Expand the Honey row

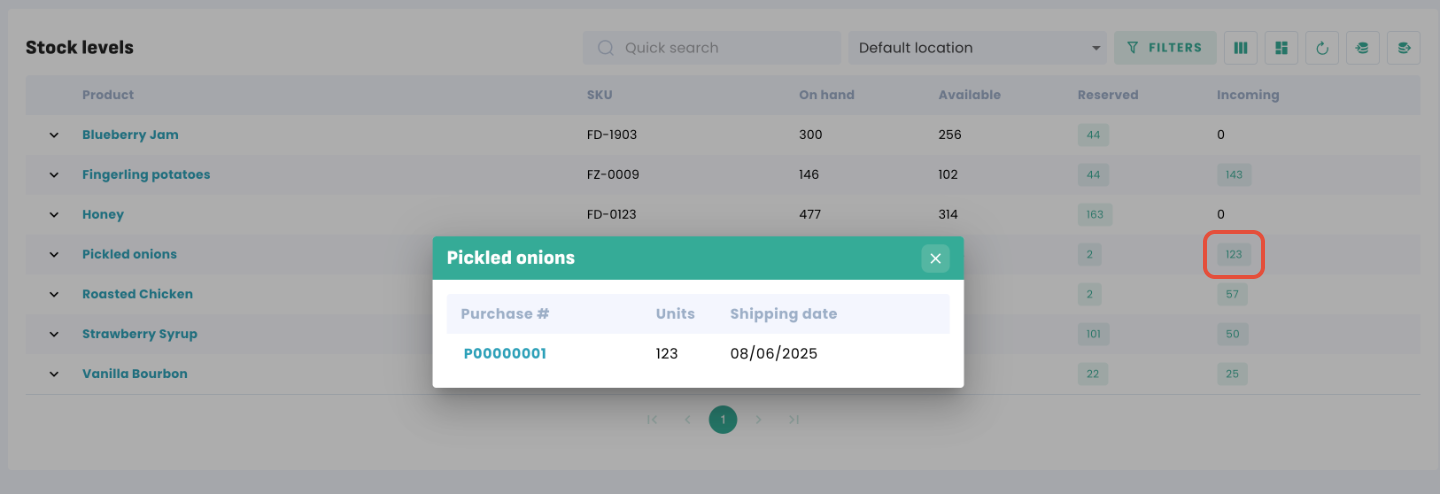(x=54, y=215)
